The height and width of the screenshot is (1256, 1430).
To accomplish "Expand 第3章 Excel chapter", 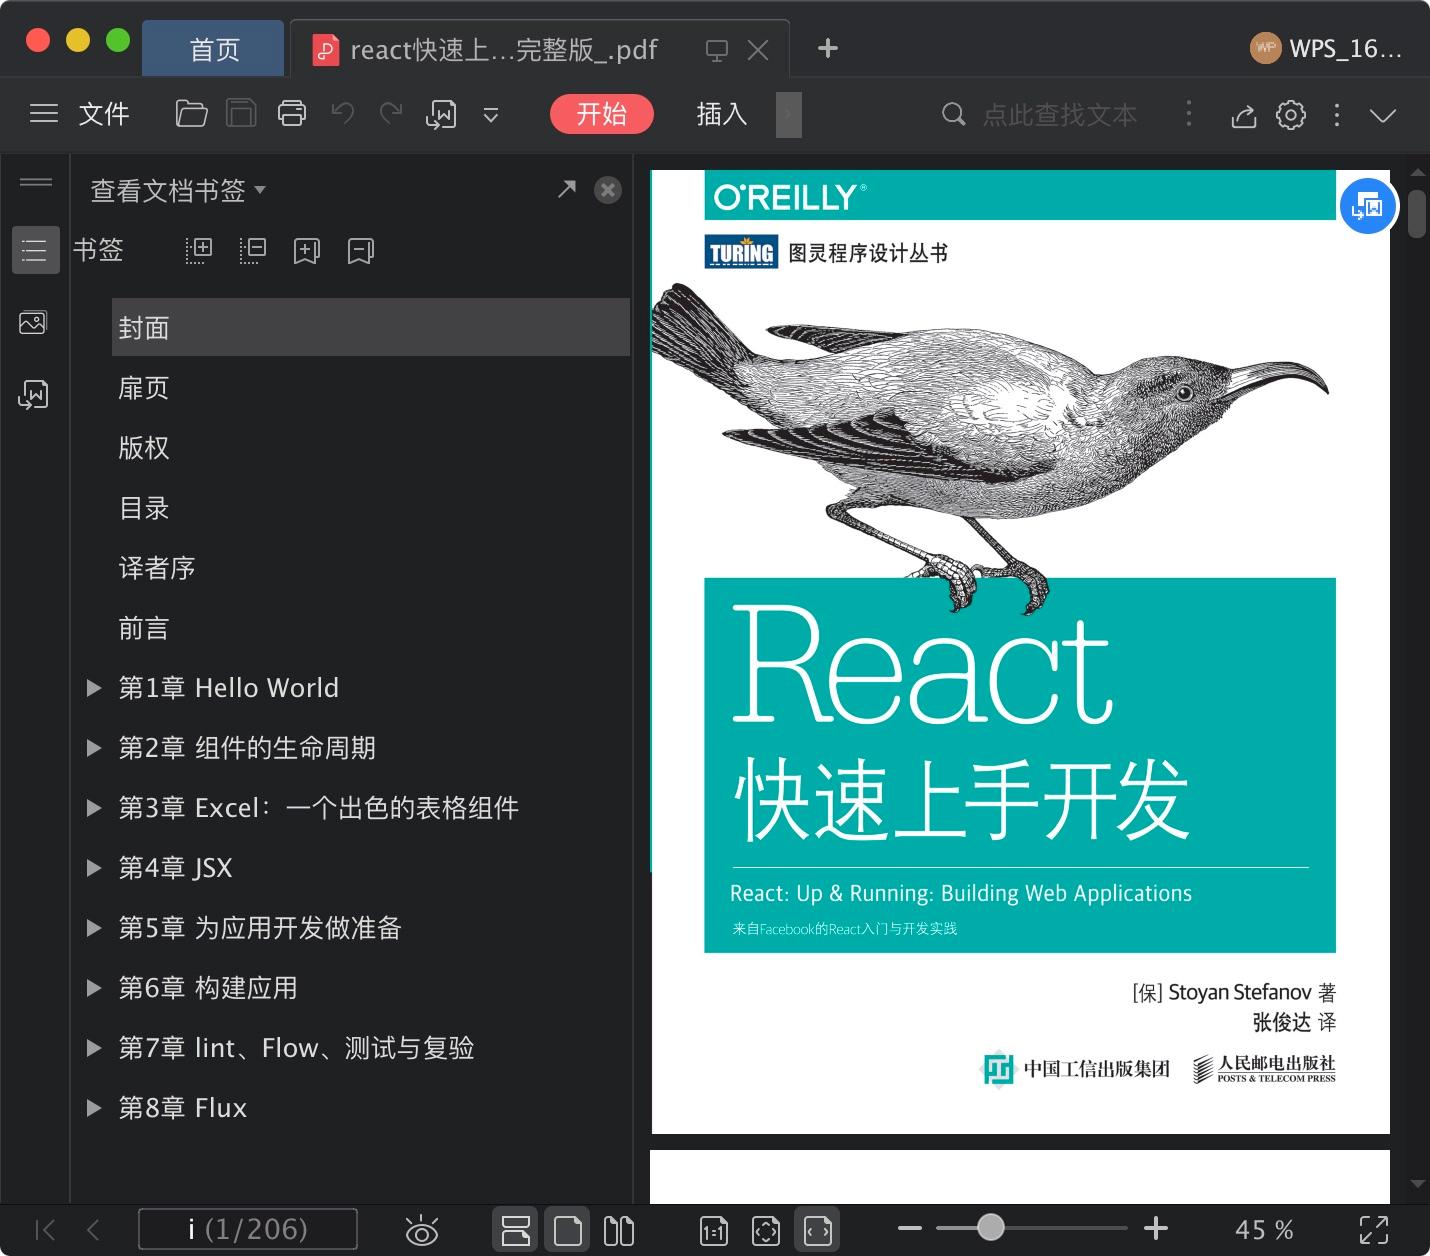I will (94, 808).
